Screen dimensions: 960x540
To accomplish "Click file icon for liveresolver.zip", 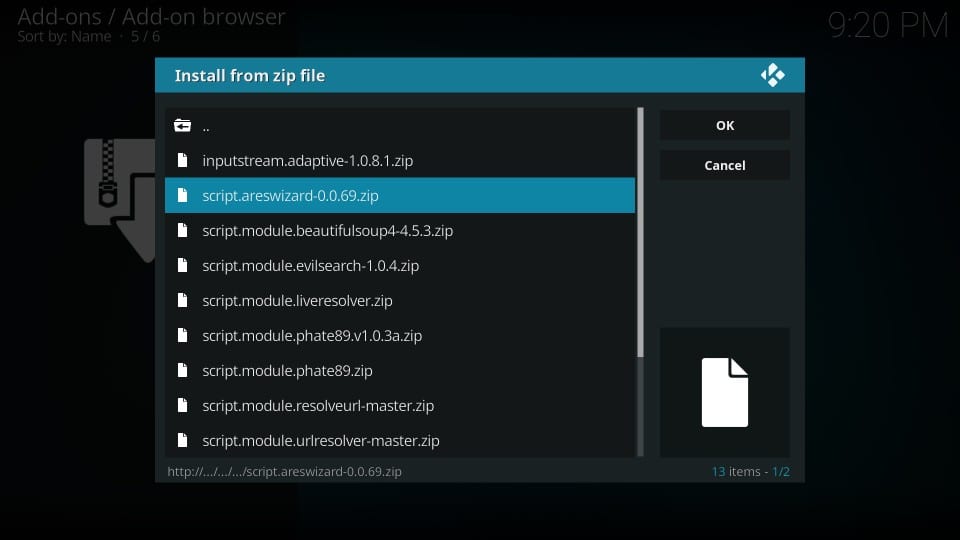I will (x=182, y=300).
